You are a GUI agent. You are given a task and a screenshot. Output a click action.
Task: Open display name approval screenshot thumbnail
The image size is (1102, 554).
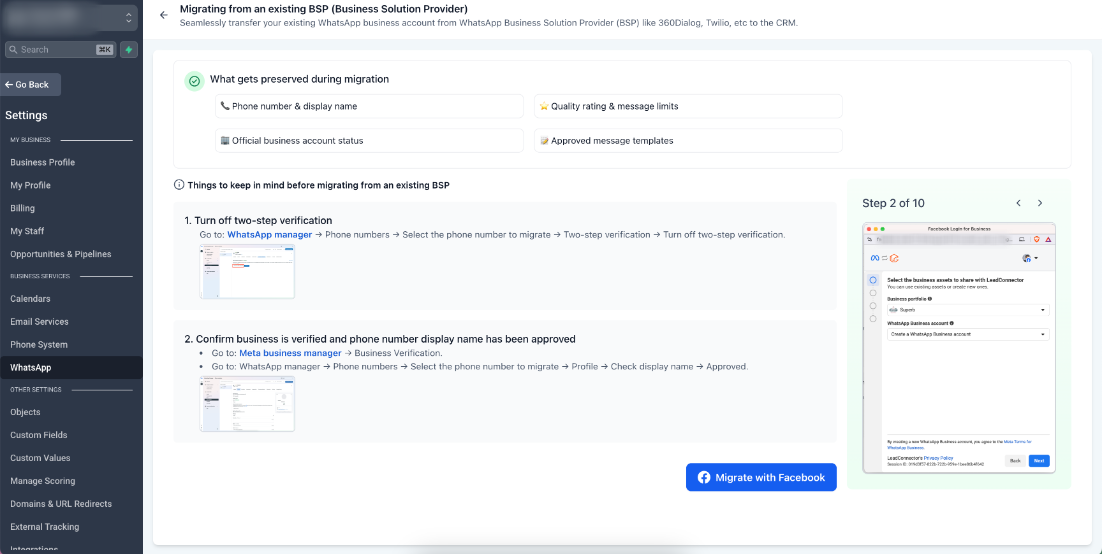tap(247, 404)
